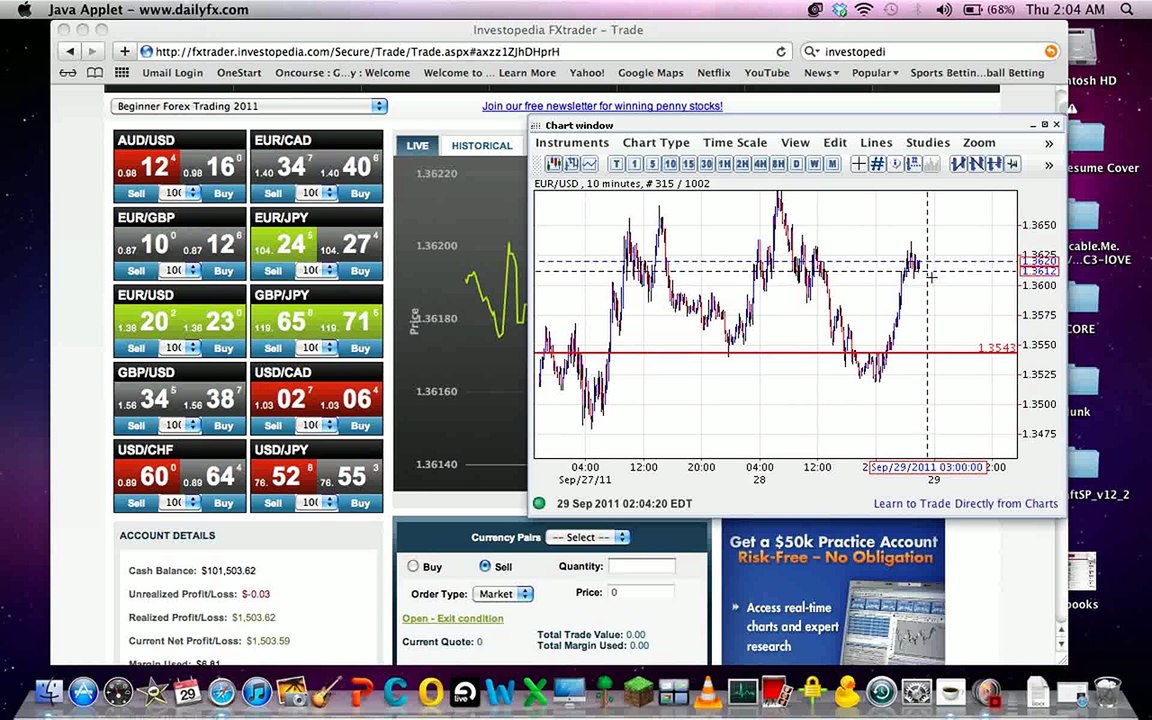Open the Studies menu
Viewport: 1152px width, 720px height.
tap(928, 143)
